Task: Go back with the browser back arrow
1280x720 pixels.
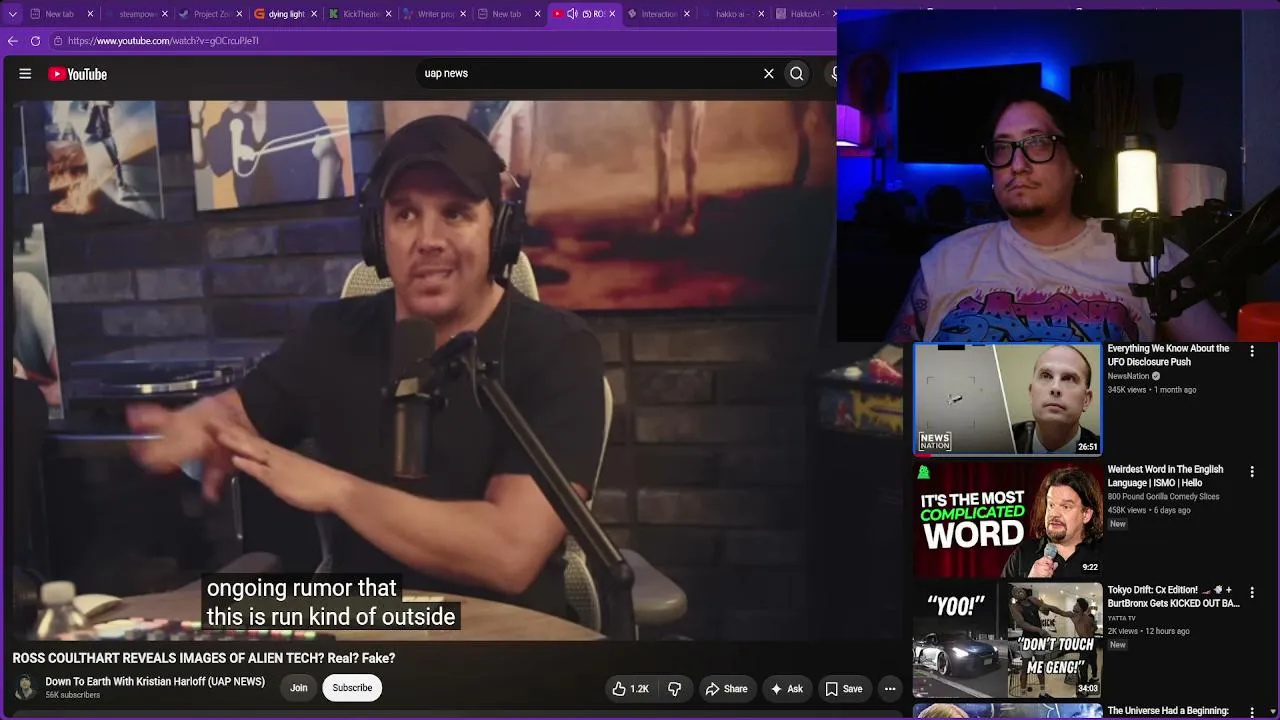Action: tap(13, 41)
